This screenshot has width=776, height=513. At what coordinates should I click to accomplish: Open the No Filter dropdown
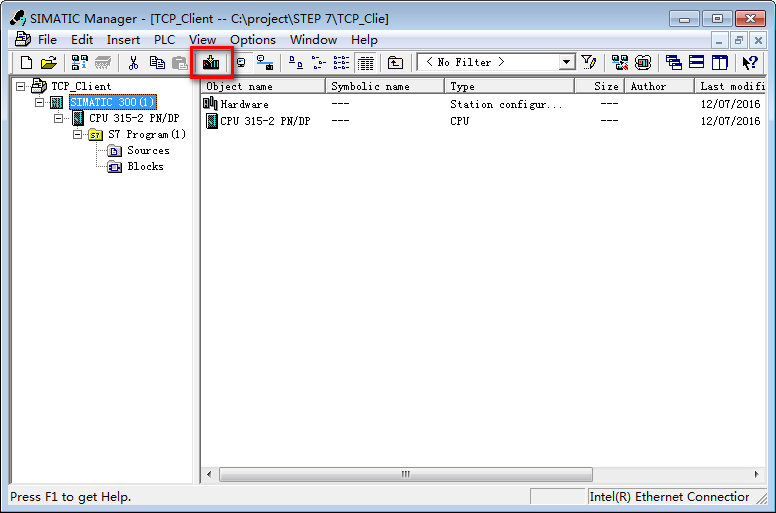point(566,62)
